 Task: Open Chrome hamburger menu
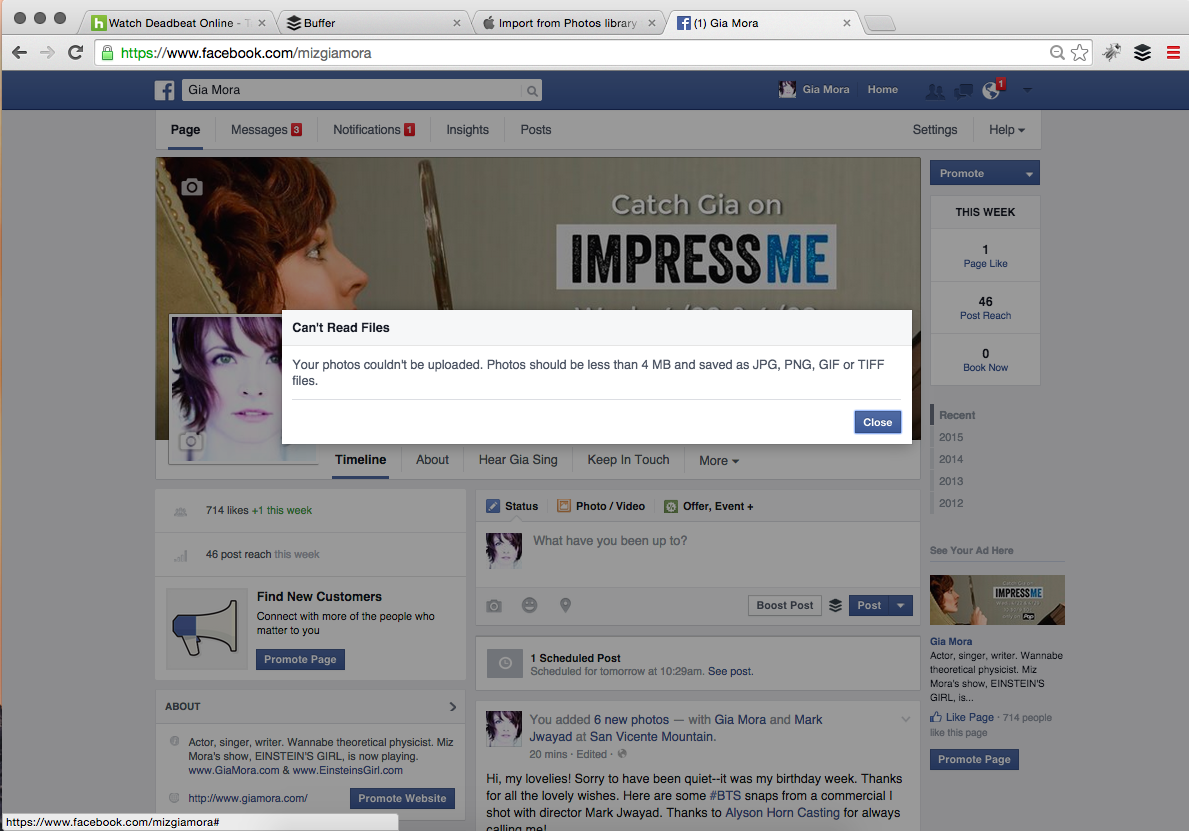pos(1173,52)
